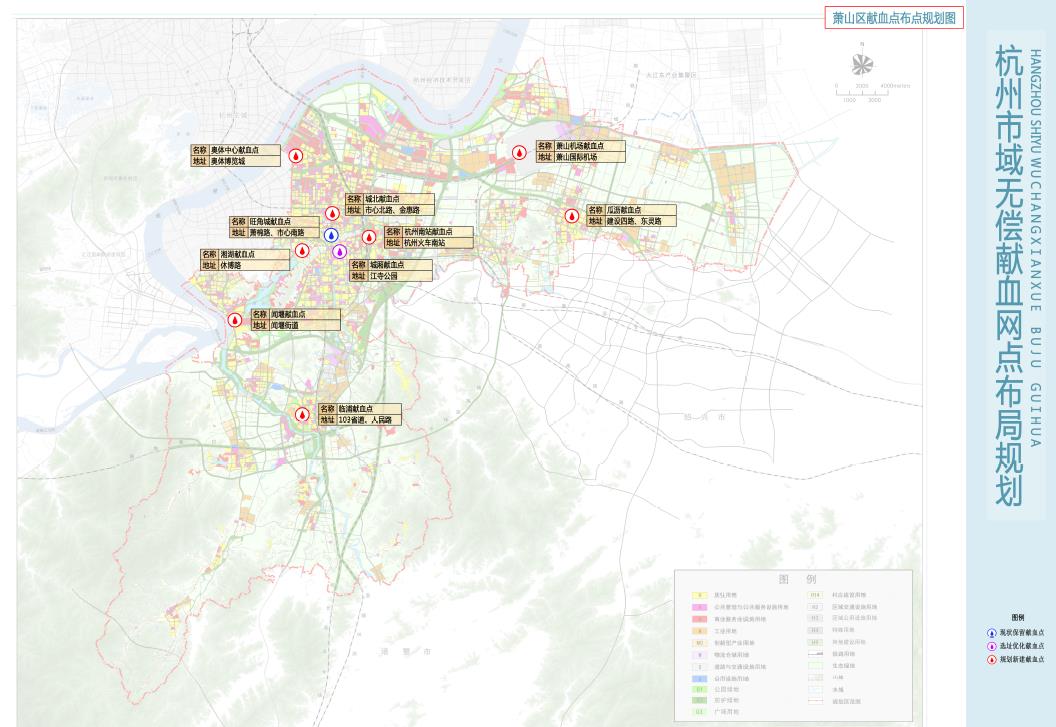This screenshot has width=1056, height=727.
Task: Click the red marker next to 湘湖献血点
Action: tap(302, 251)
